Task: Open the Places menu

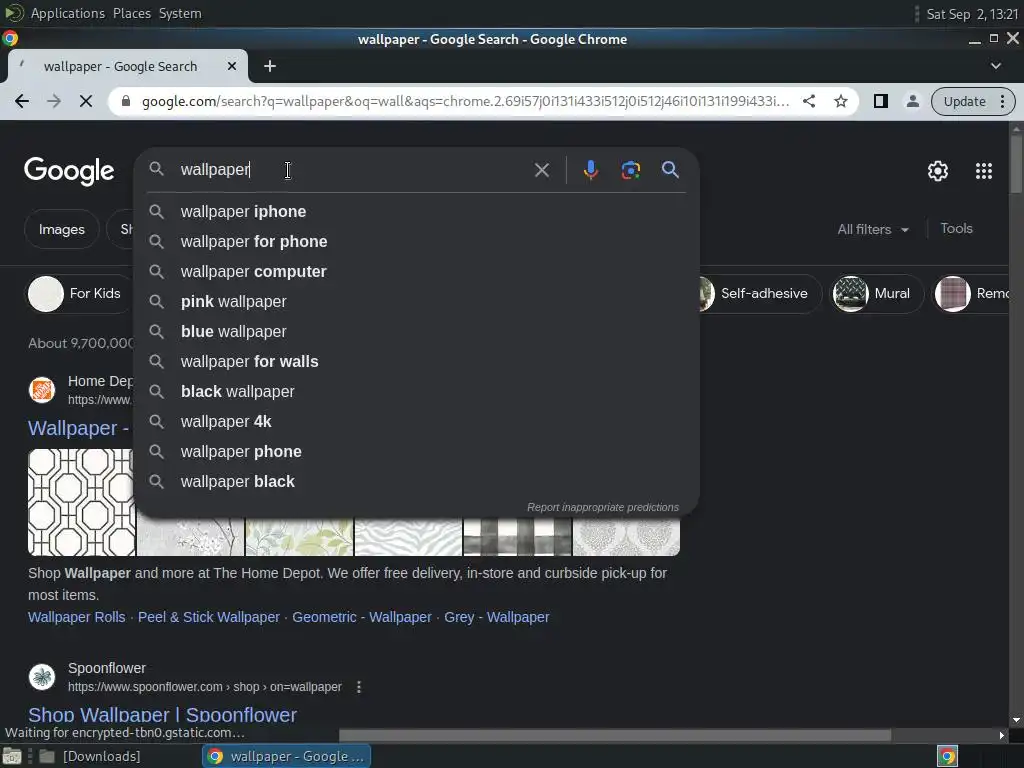Action: 131,13
